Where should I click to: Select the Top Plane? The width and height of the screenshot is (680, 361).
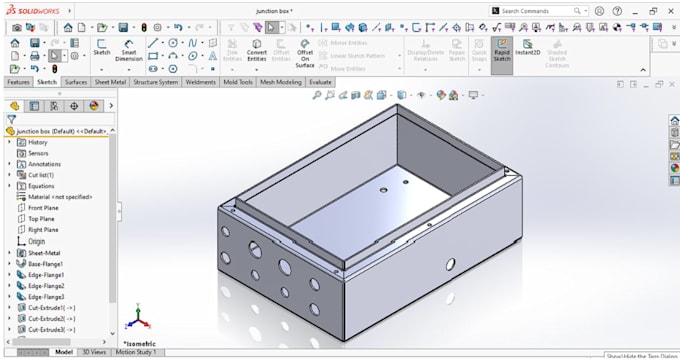pos(41,219)
